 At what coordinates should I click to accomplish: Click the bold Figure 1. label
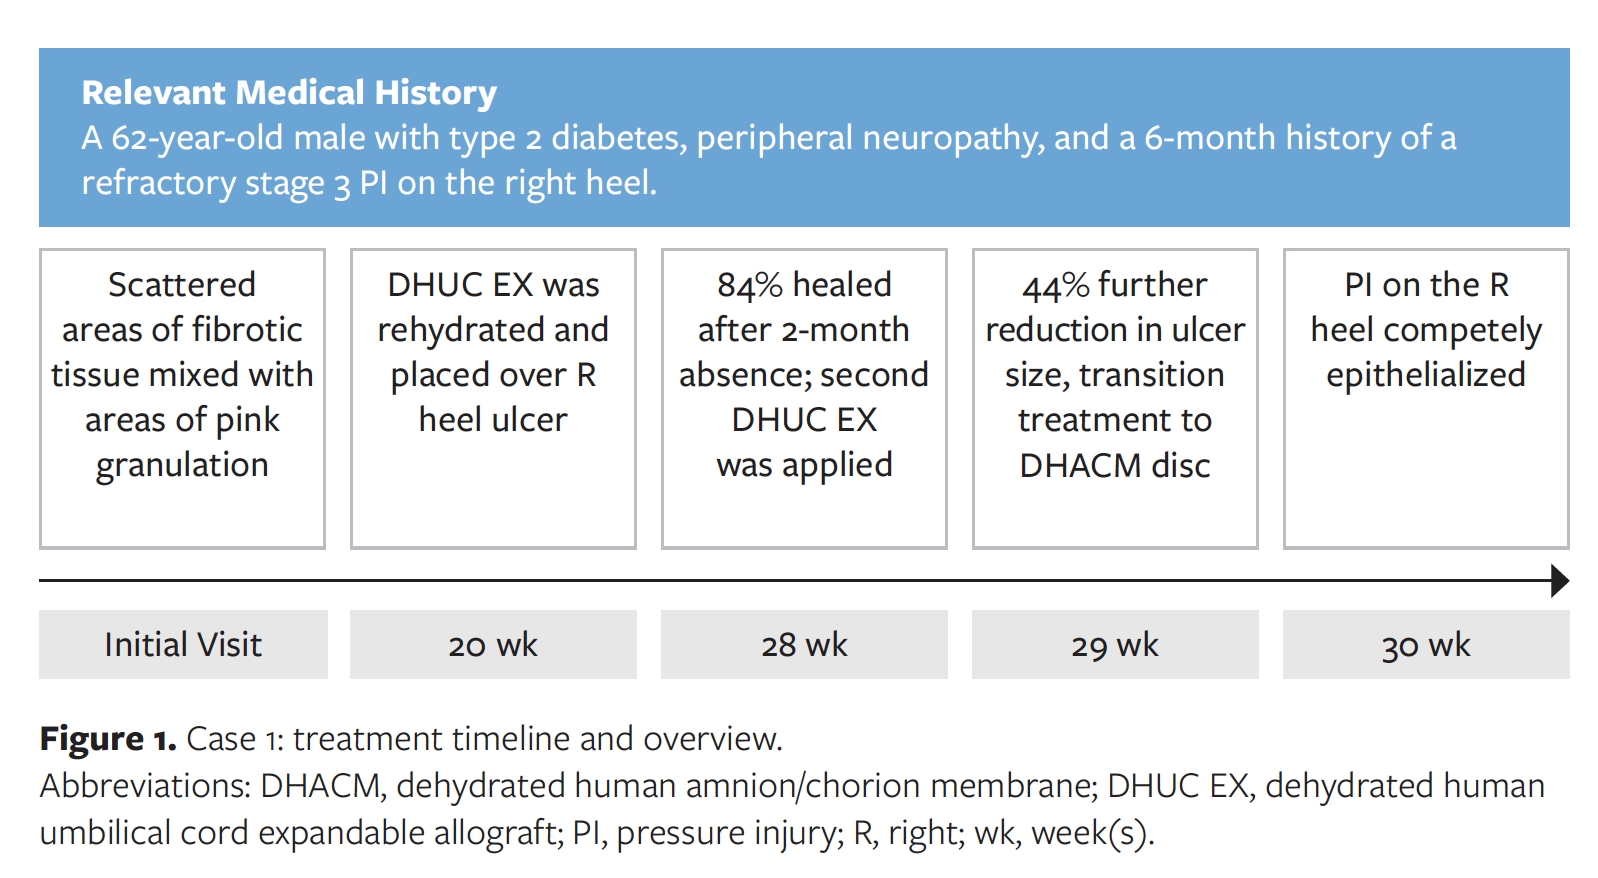108,739
